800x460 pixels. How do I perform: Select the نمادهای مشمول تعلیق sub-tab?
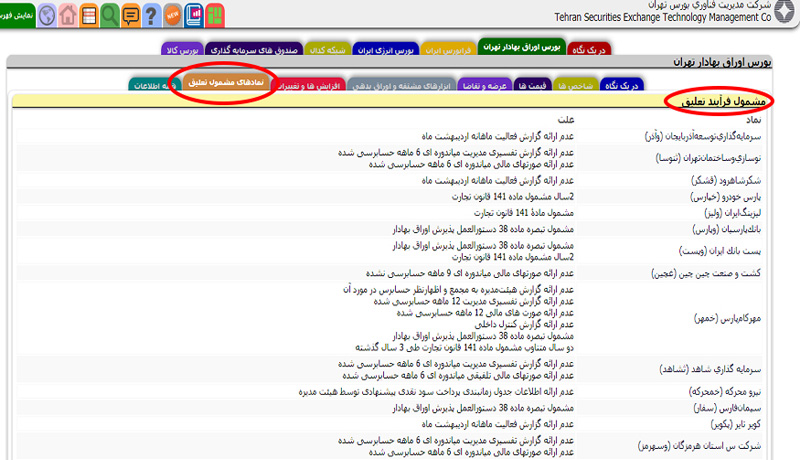[x=226, y=83]
